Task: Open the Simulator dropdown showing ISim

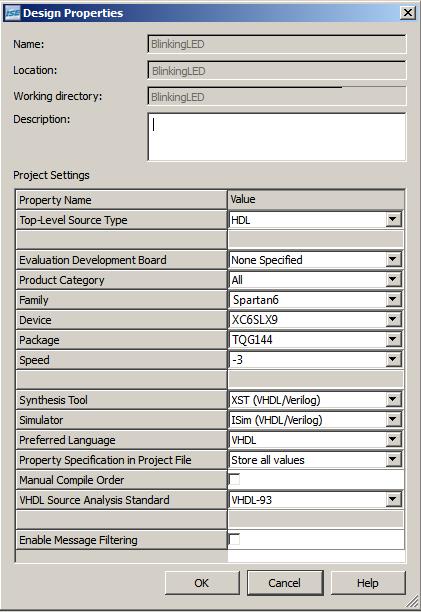Action: pos(393,419)
